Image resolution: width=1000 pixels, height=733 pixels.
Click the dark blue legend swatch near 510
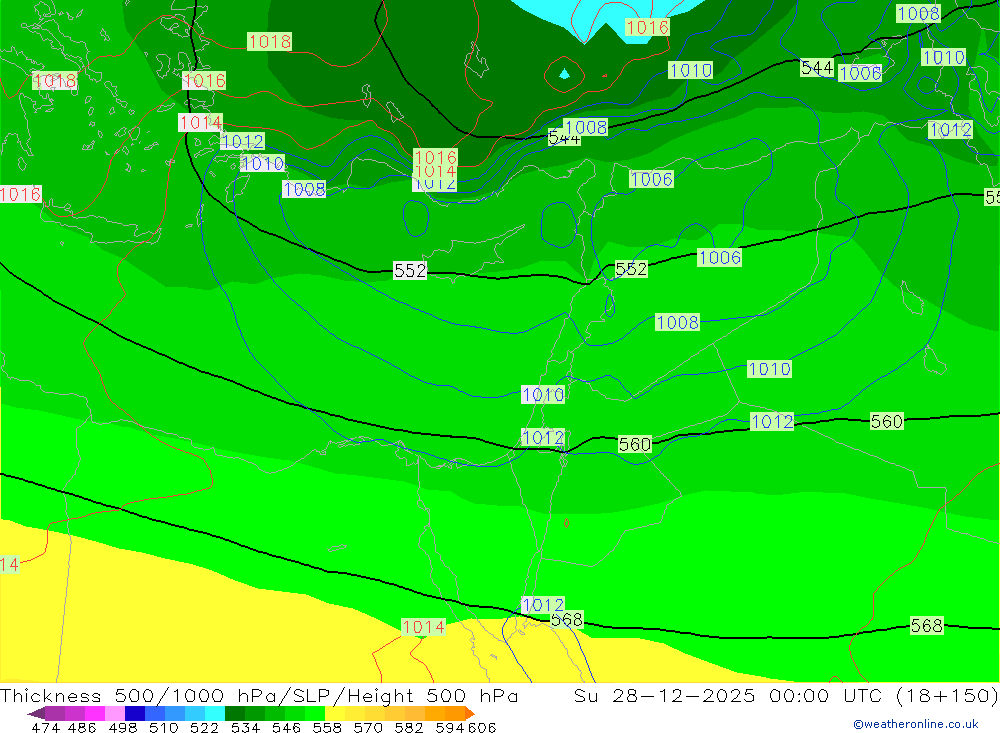click(x=135, y=713)
